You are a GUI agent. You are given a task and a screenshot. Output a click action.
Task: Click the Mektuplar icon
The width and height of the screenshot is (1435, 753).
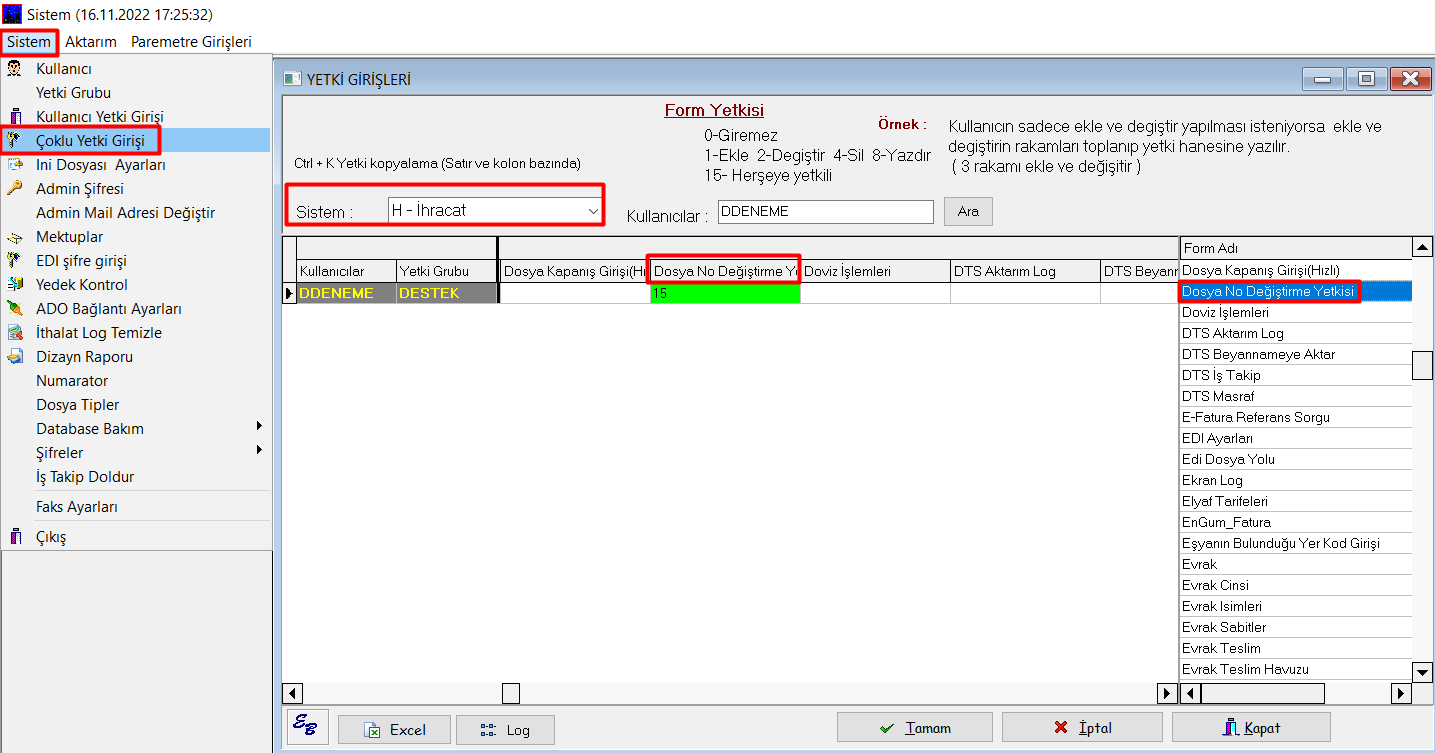tap(14, 237)
